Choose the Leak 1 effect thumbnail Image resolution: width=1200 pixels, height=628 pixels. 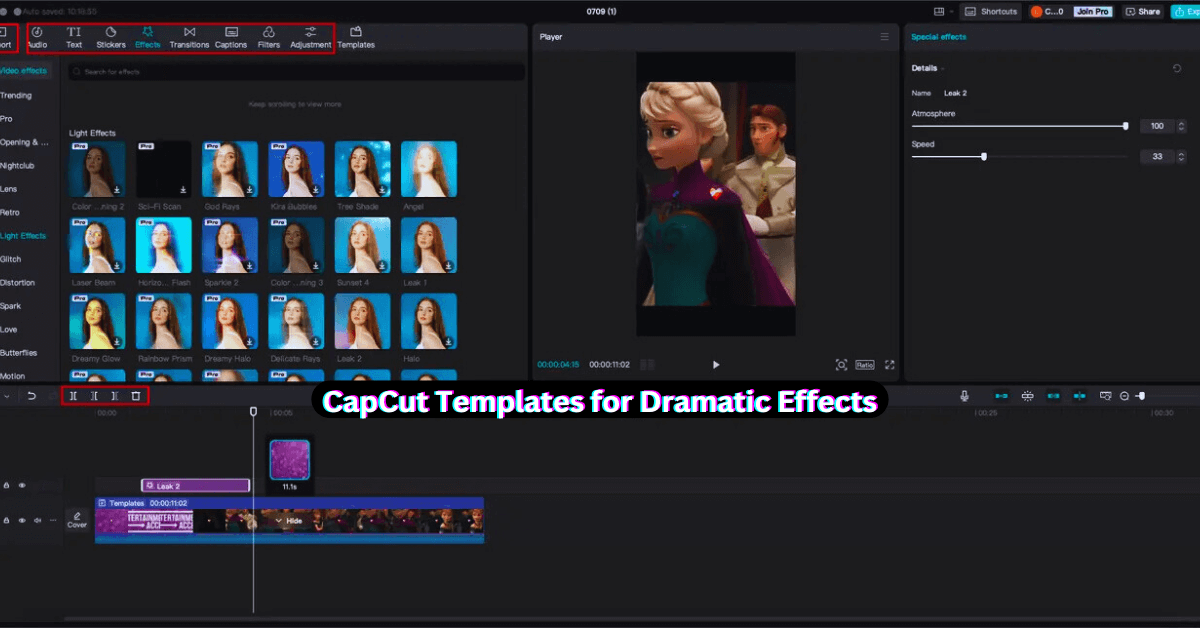[x=429, y=245]
